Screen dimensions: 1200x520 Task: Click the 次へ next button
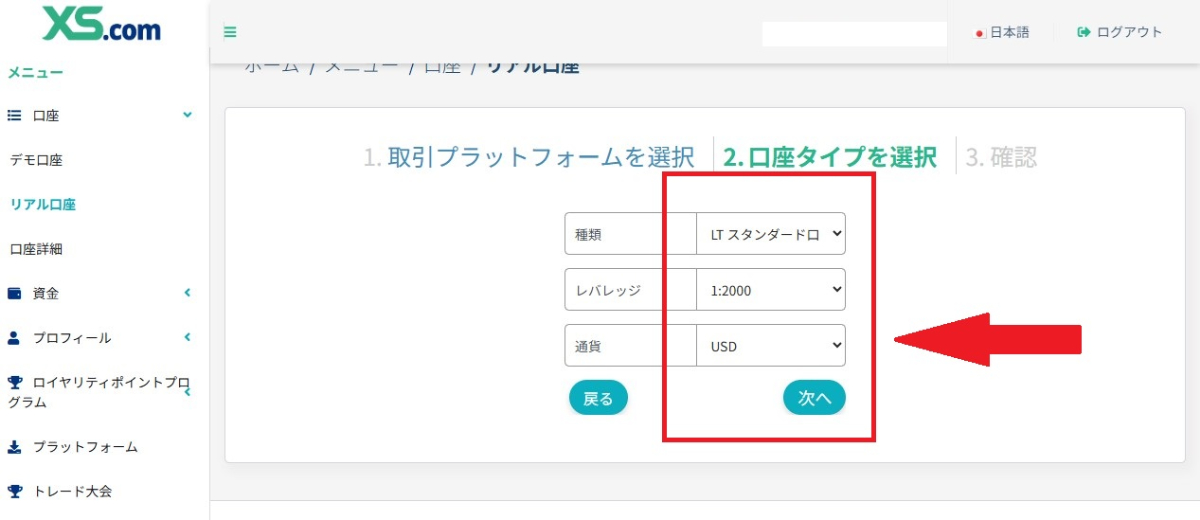[x=814, y=398]
